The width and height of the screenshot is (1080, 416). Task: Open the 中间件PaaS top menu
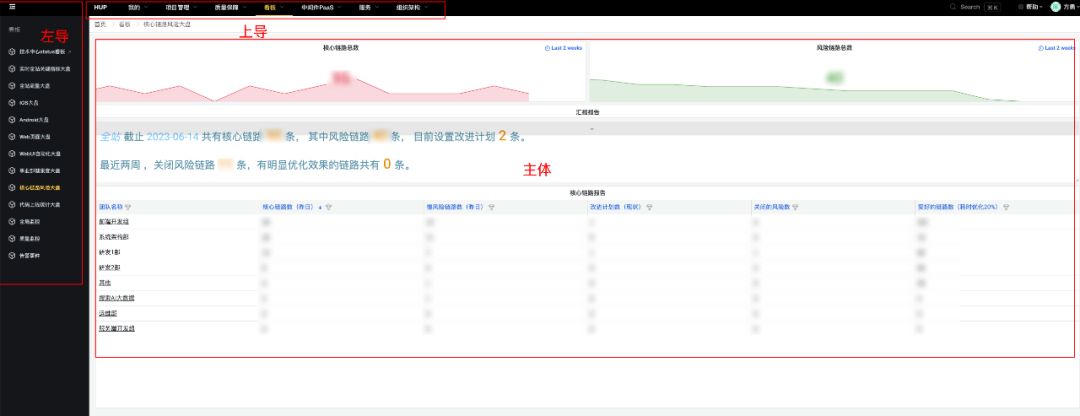point(318,7)
